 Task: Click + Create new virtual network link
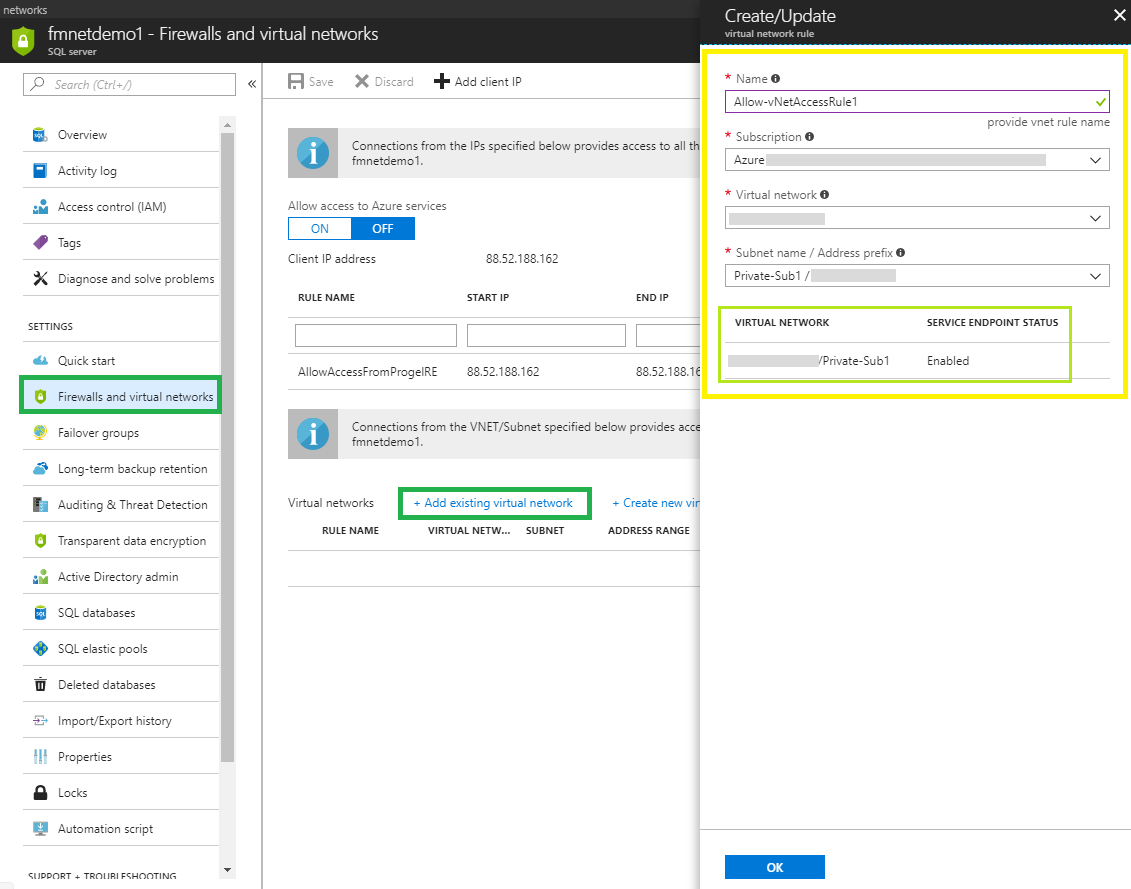pos(656,503)
